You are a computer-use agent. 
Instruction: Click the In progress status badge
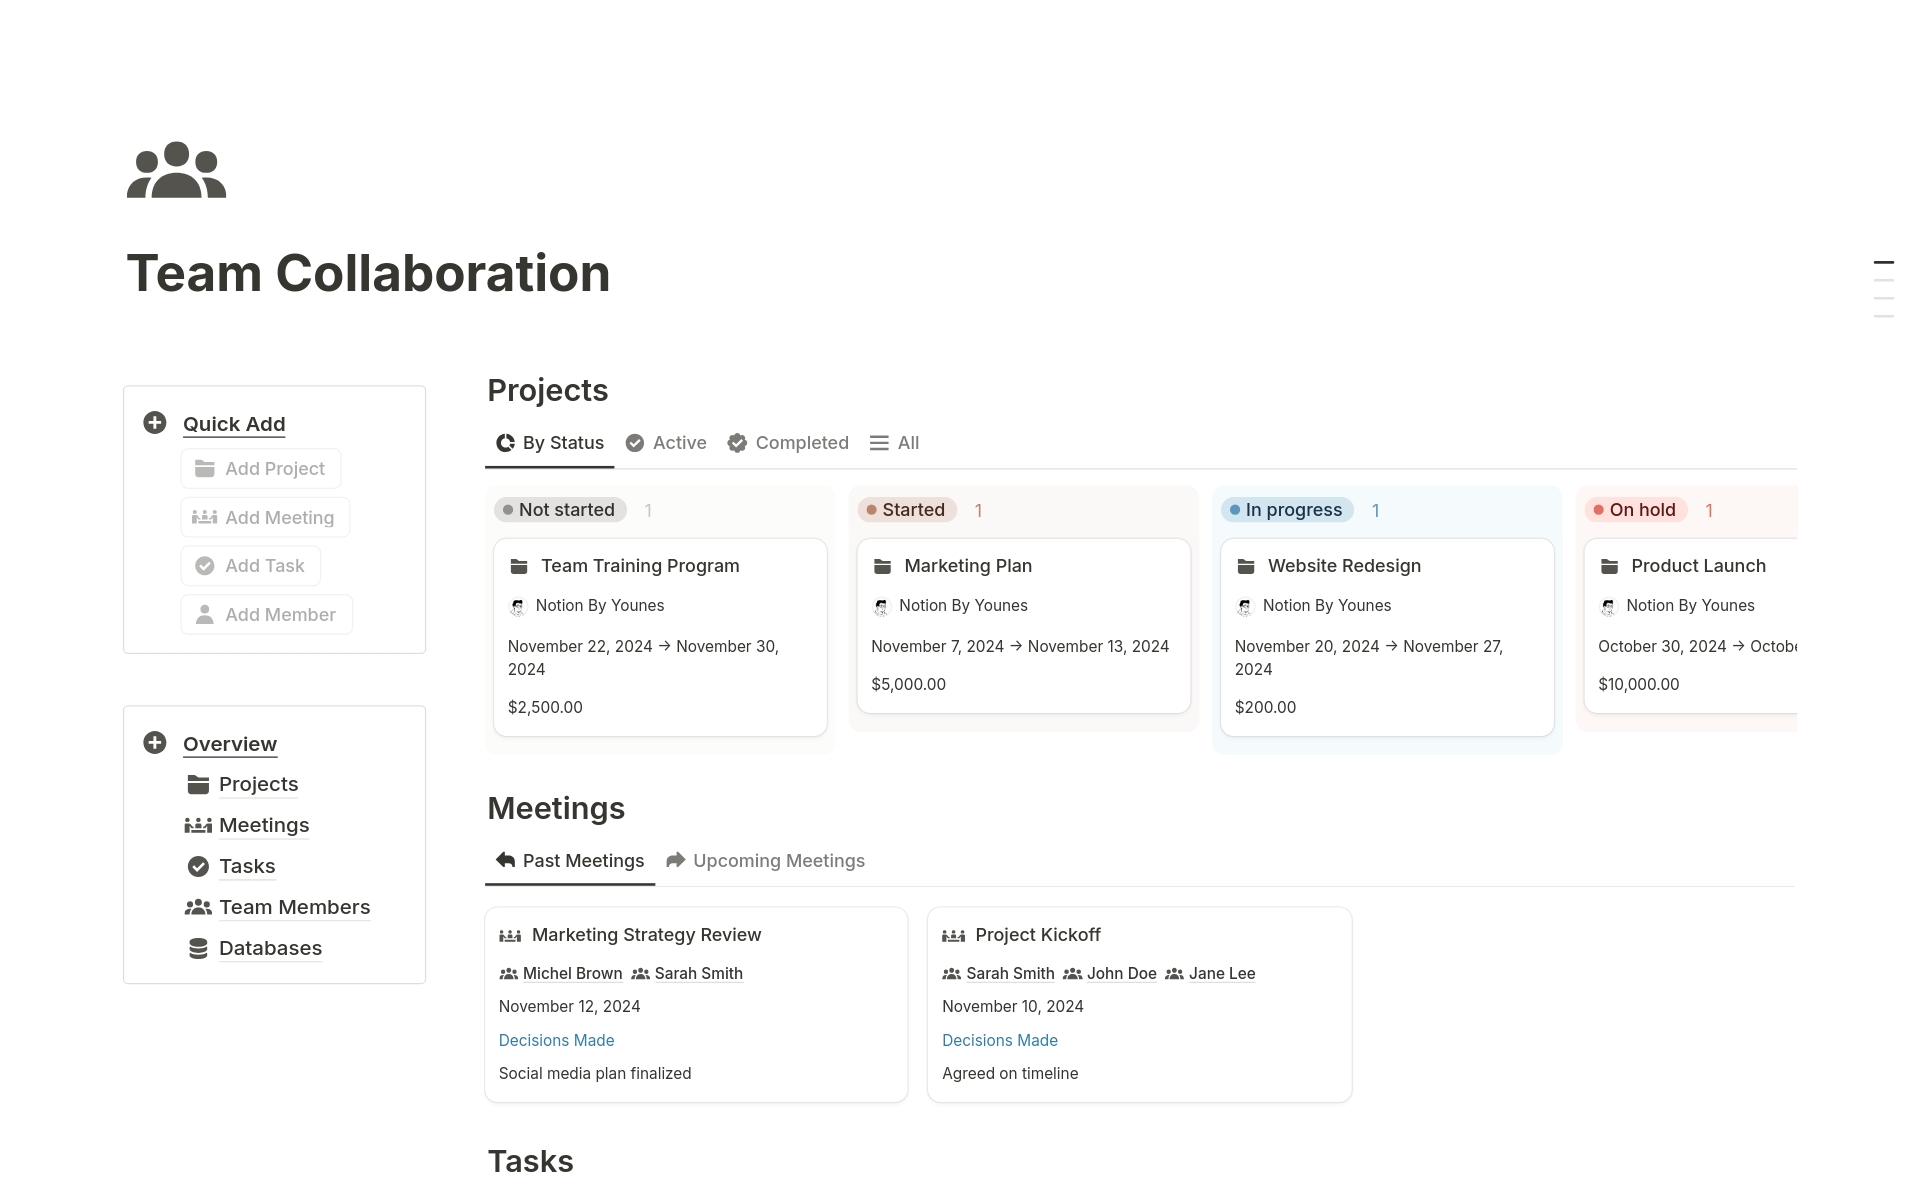[1287, 509]
